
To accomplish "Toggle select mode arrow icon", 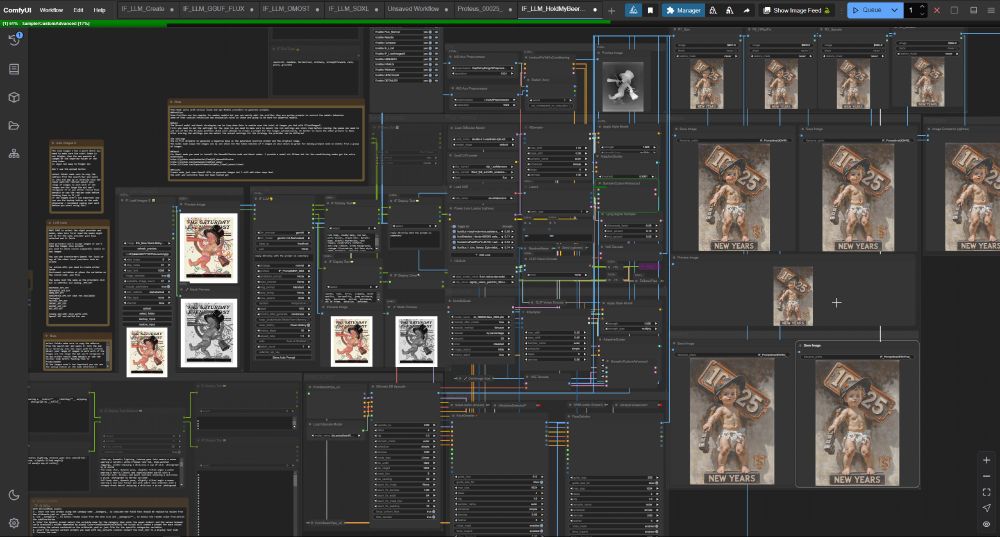I will 986,508.
